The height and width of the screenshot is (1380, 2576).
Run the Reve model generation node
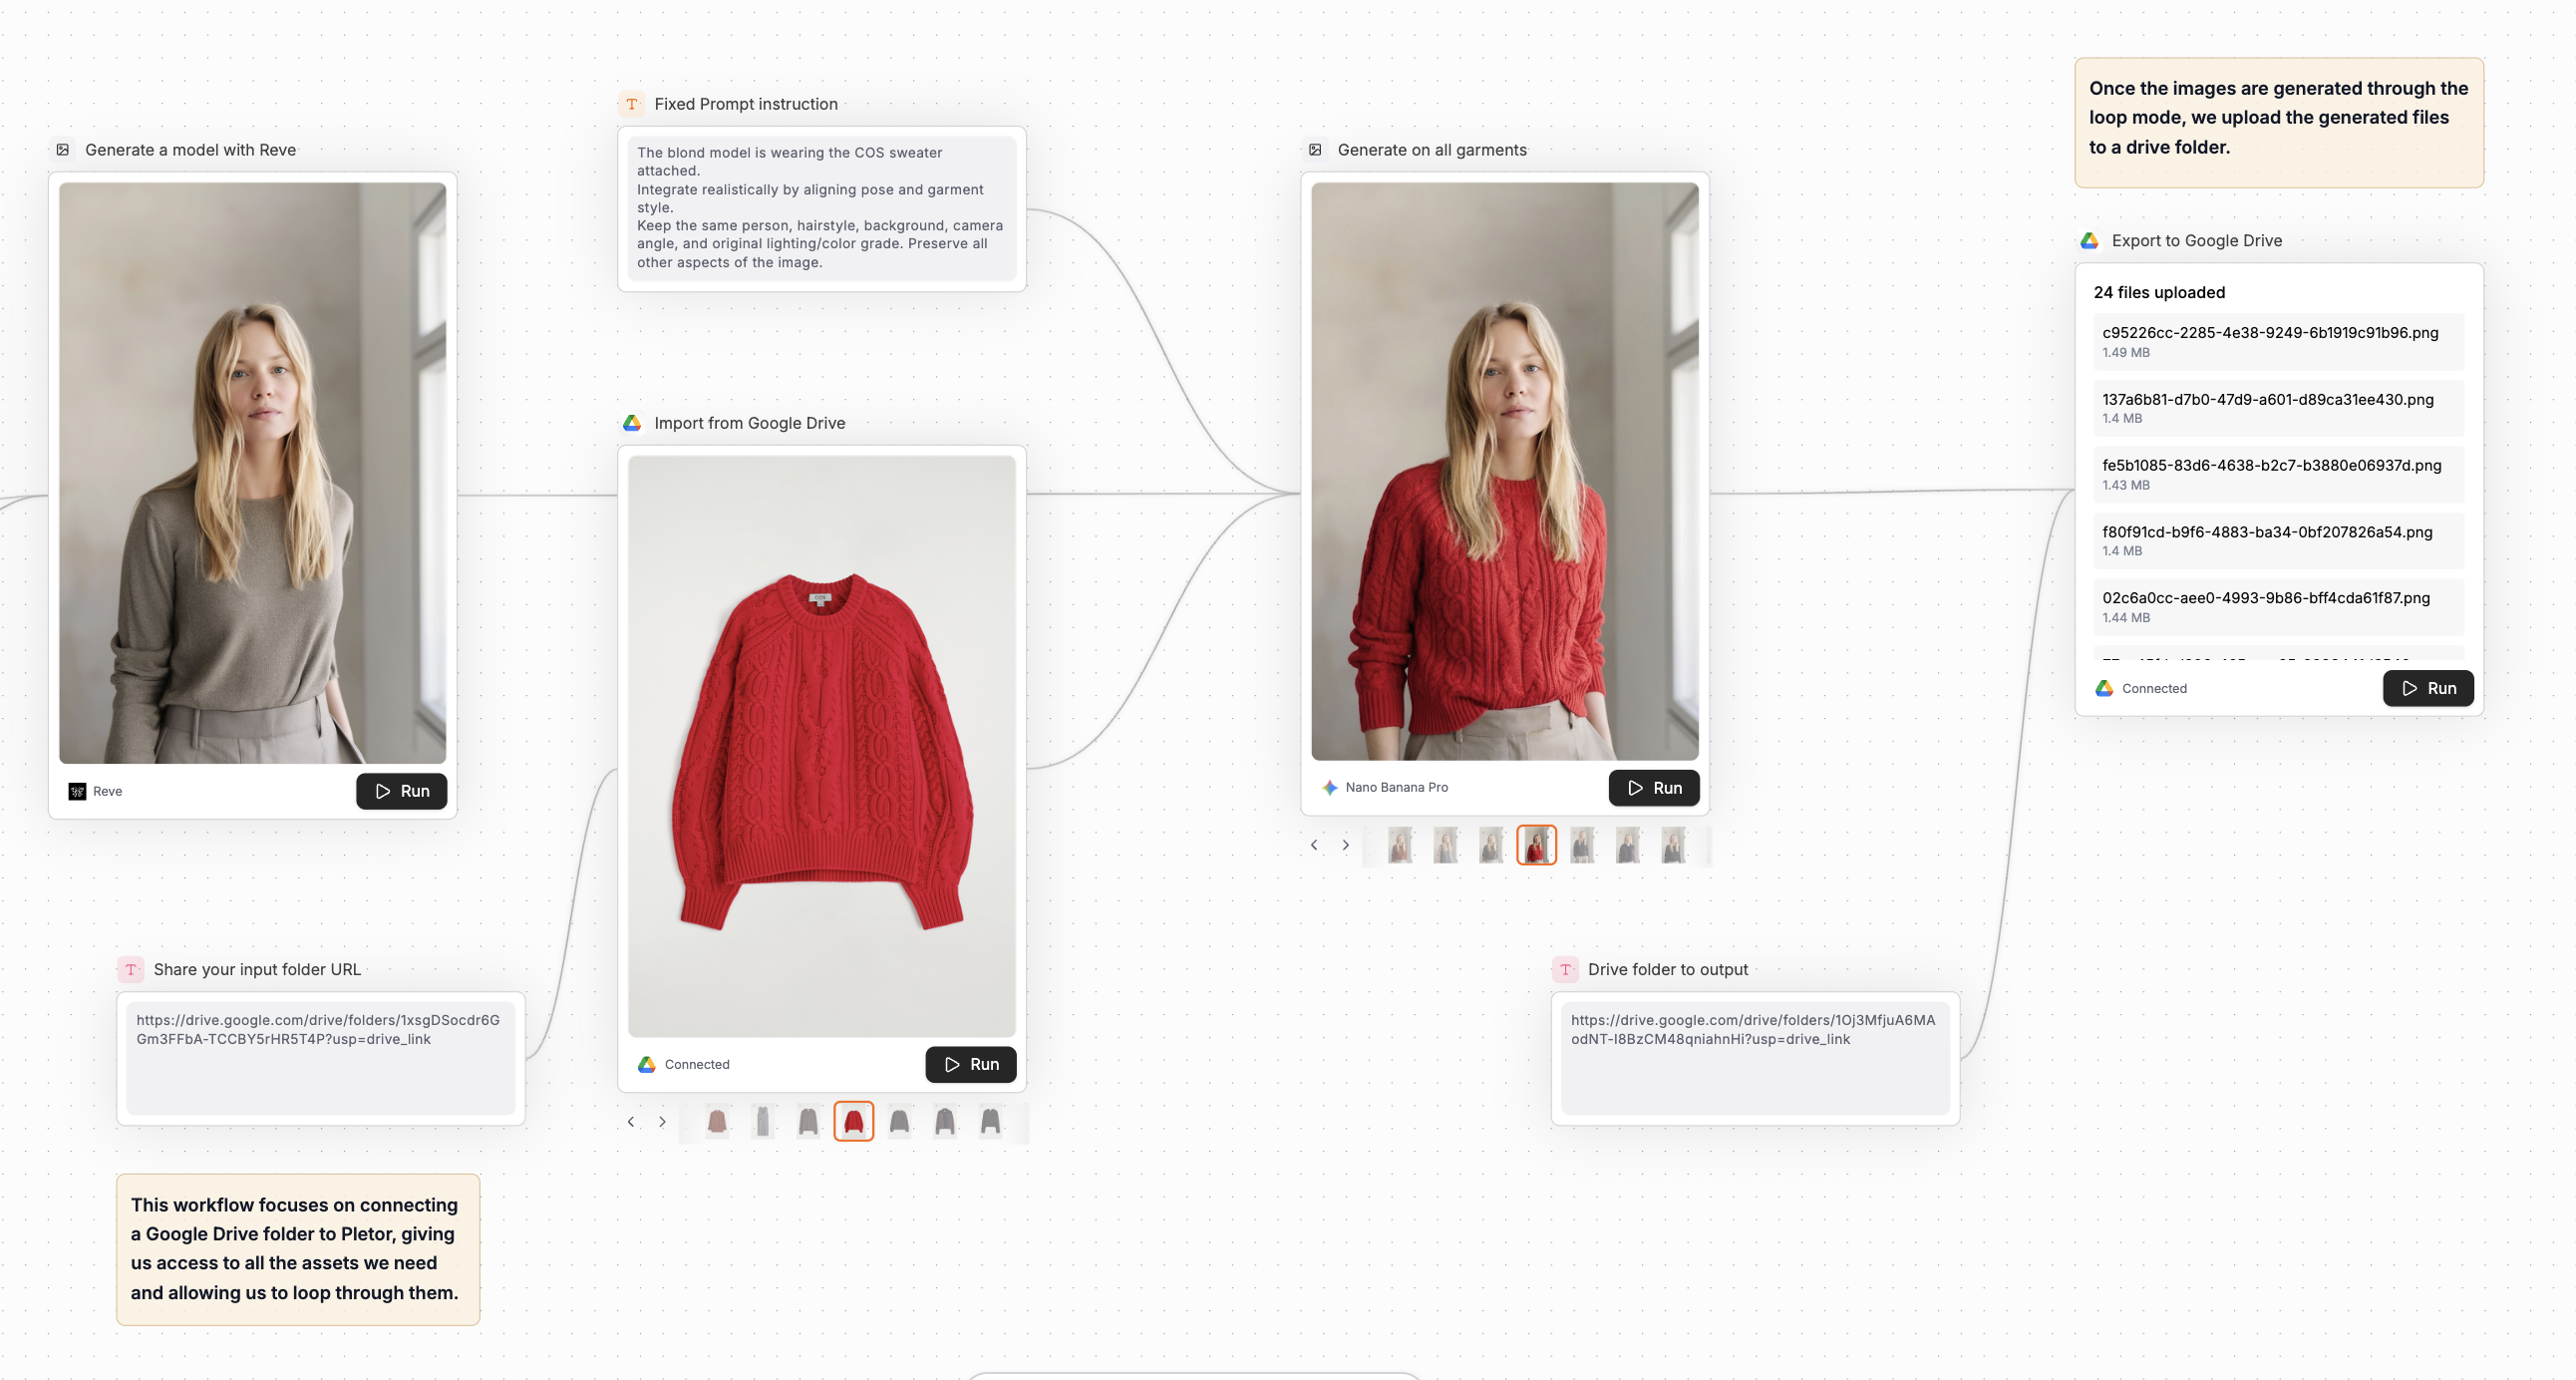(402, 791)
